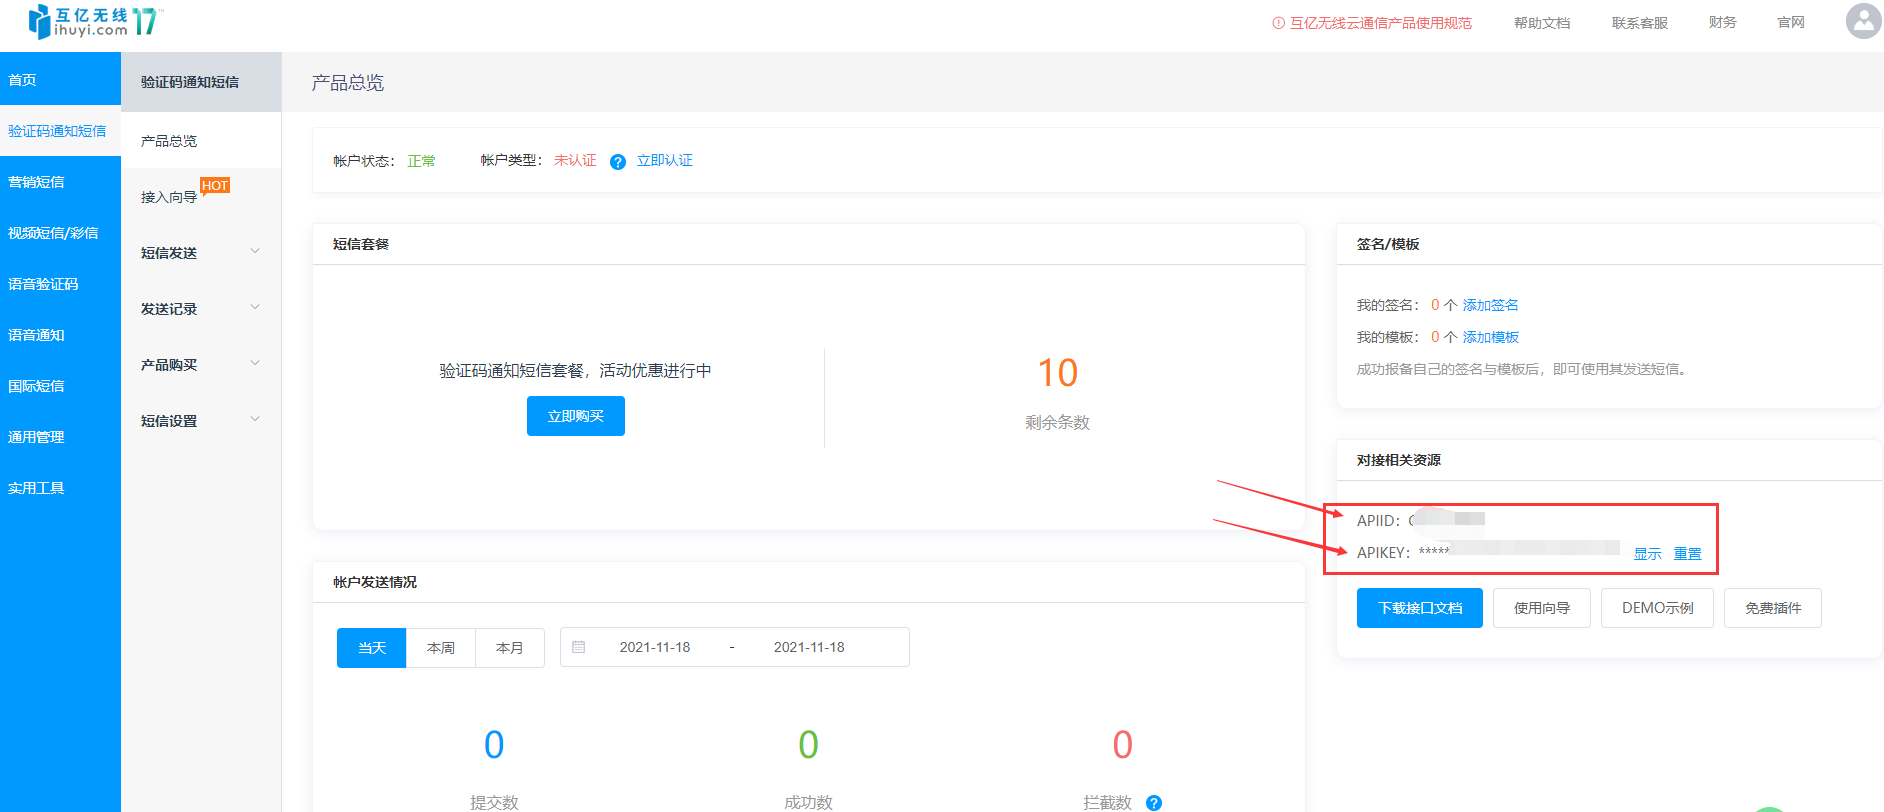The height and width of the screenshot is (812, 1884).
Task: Click the help icon next to 未认证
Action: tap(618, 162)
